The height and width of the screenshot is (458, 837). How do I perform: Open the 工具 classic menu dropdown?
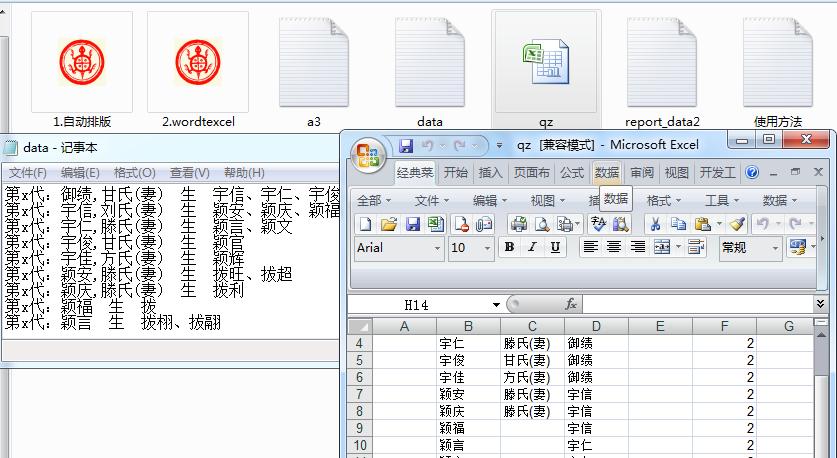click(722, 201)
